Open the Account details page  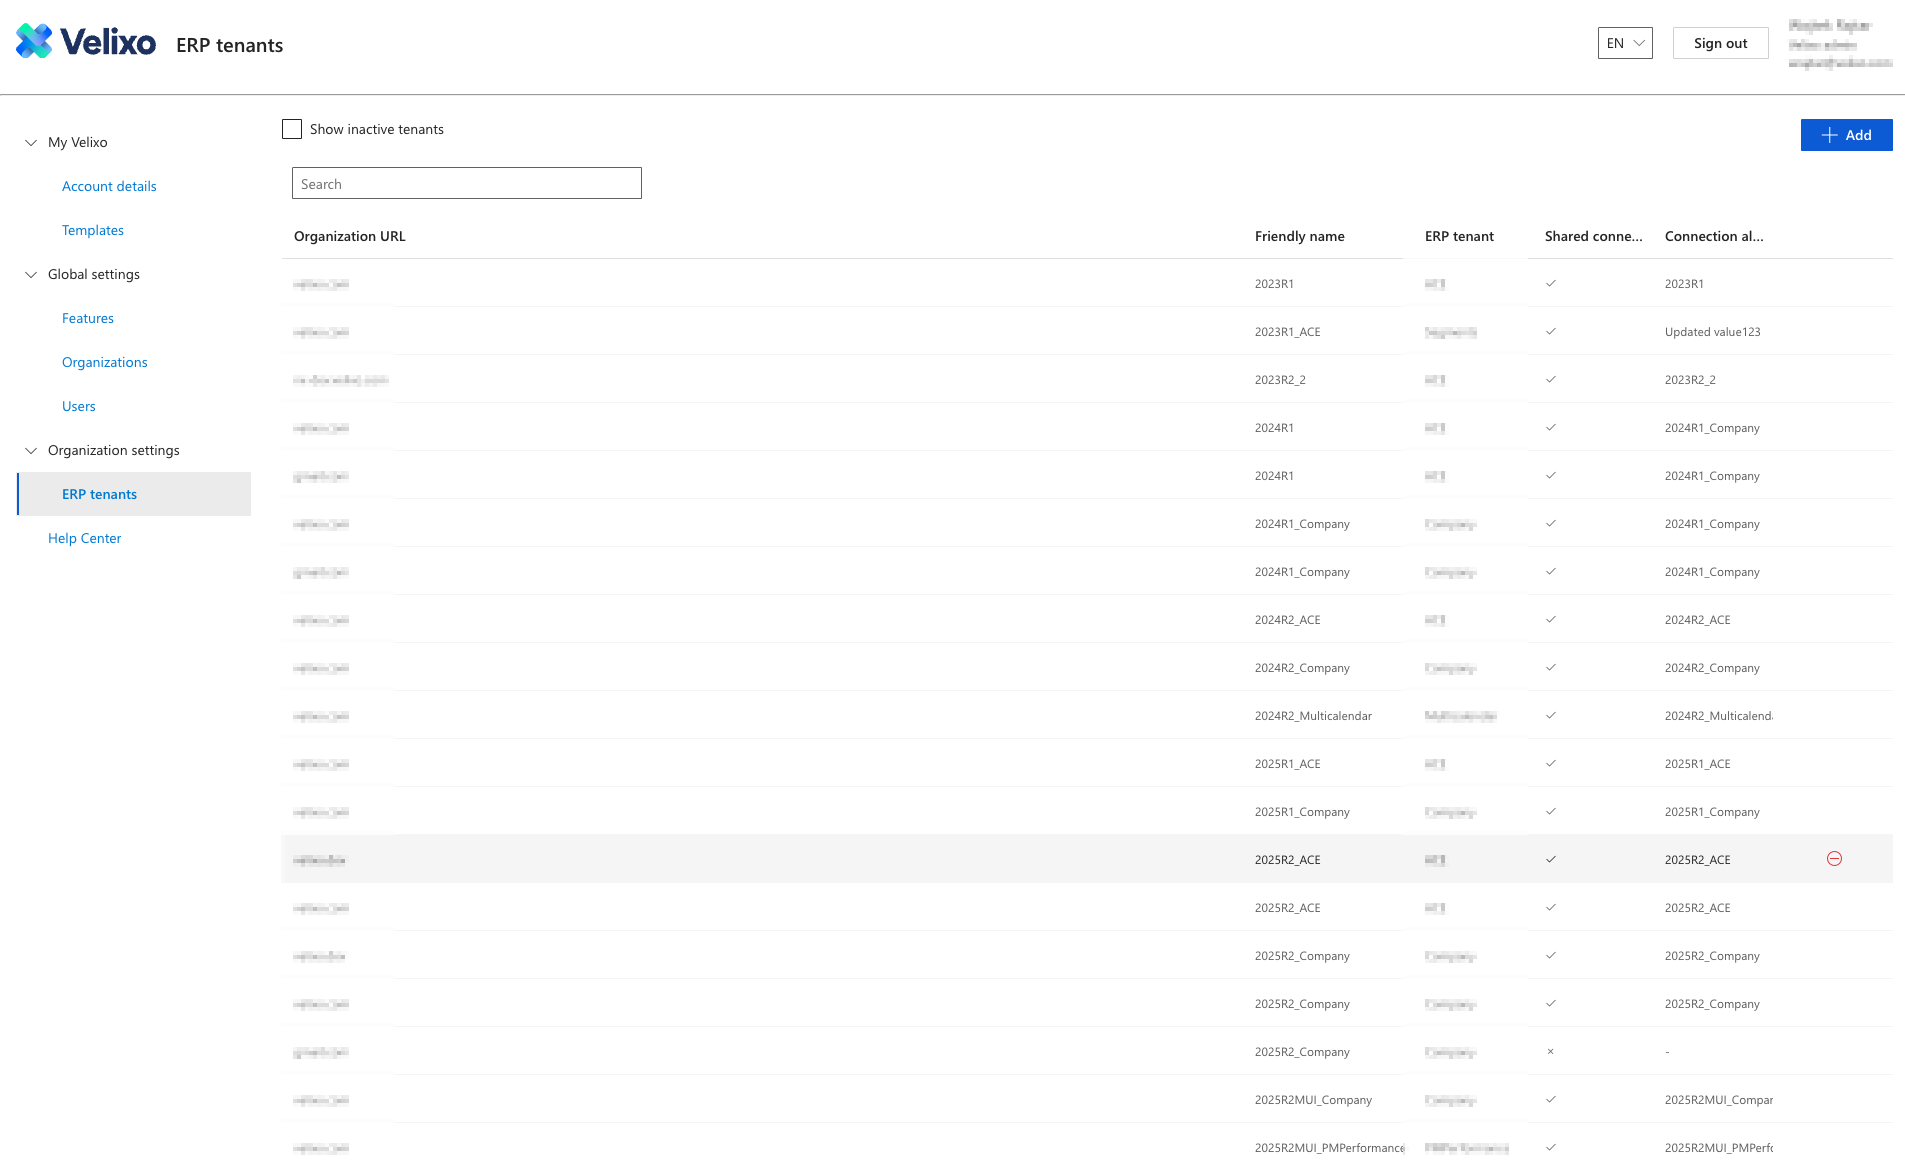109,186
